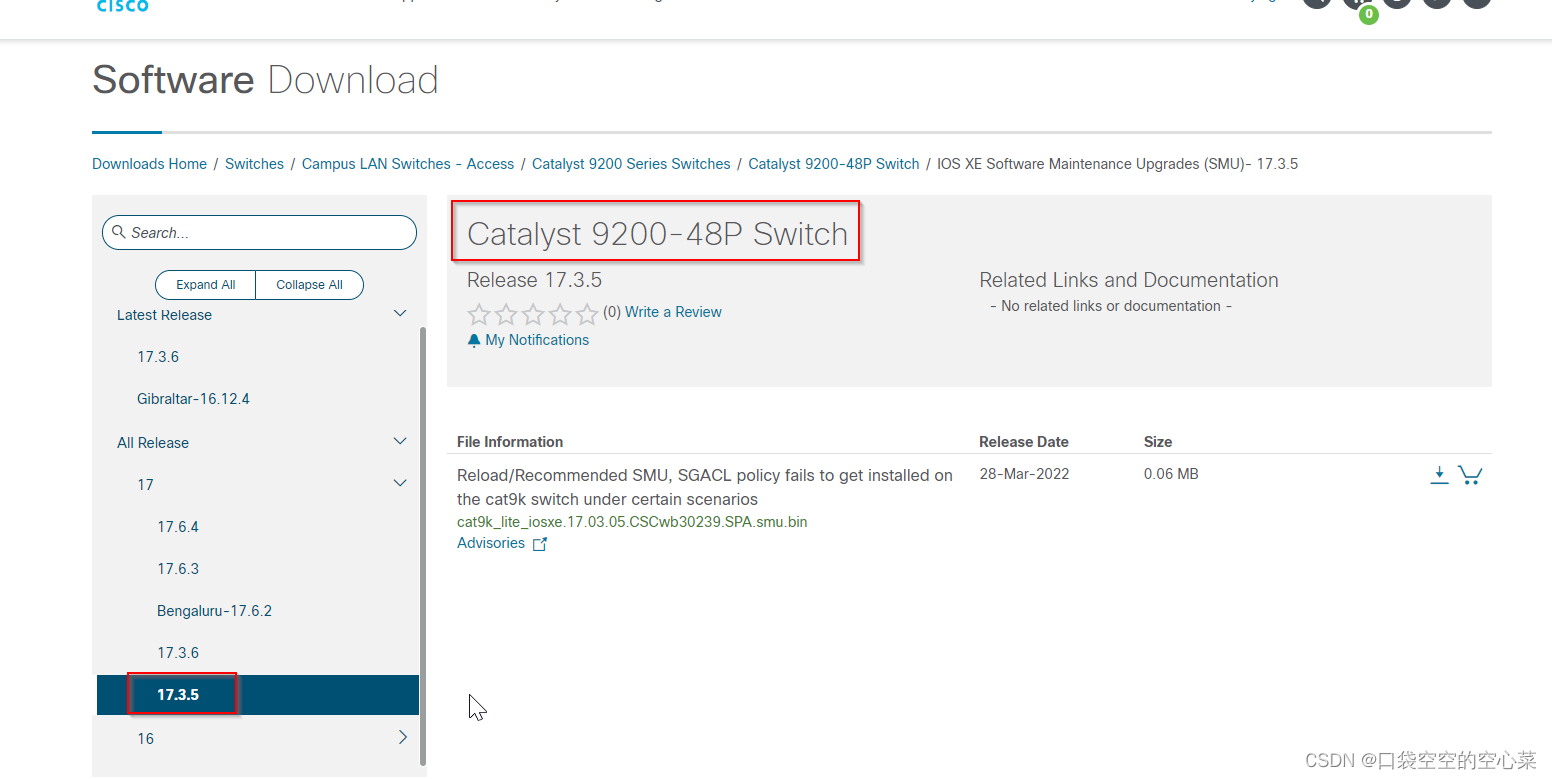The image size is (1552, 779).
Task: Click the Cisco logo in the header
Action: 122,6
